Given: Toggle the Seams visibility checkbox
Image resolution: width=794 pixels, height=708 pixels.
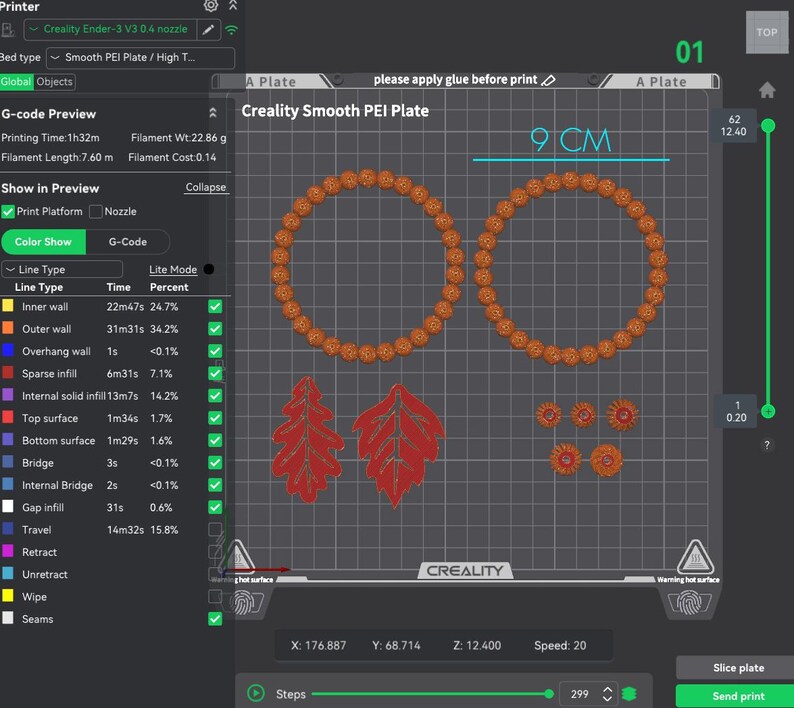Looking at the screenshot, I should pos(215,618).
